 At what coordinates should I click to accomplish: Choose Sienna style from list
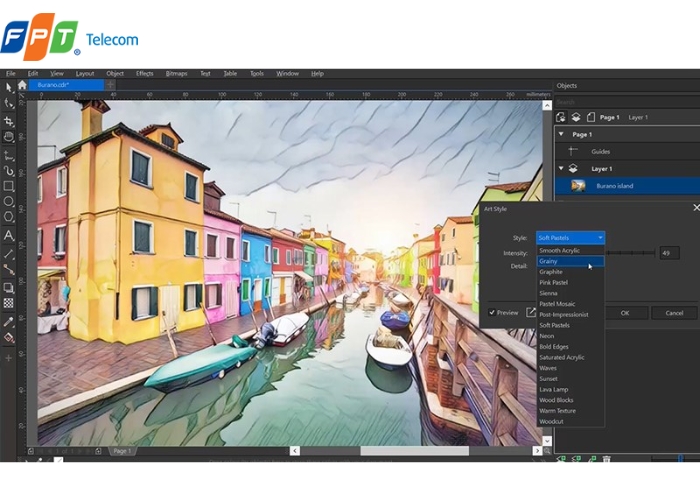[571, 293]
